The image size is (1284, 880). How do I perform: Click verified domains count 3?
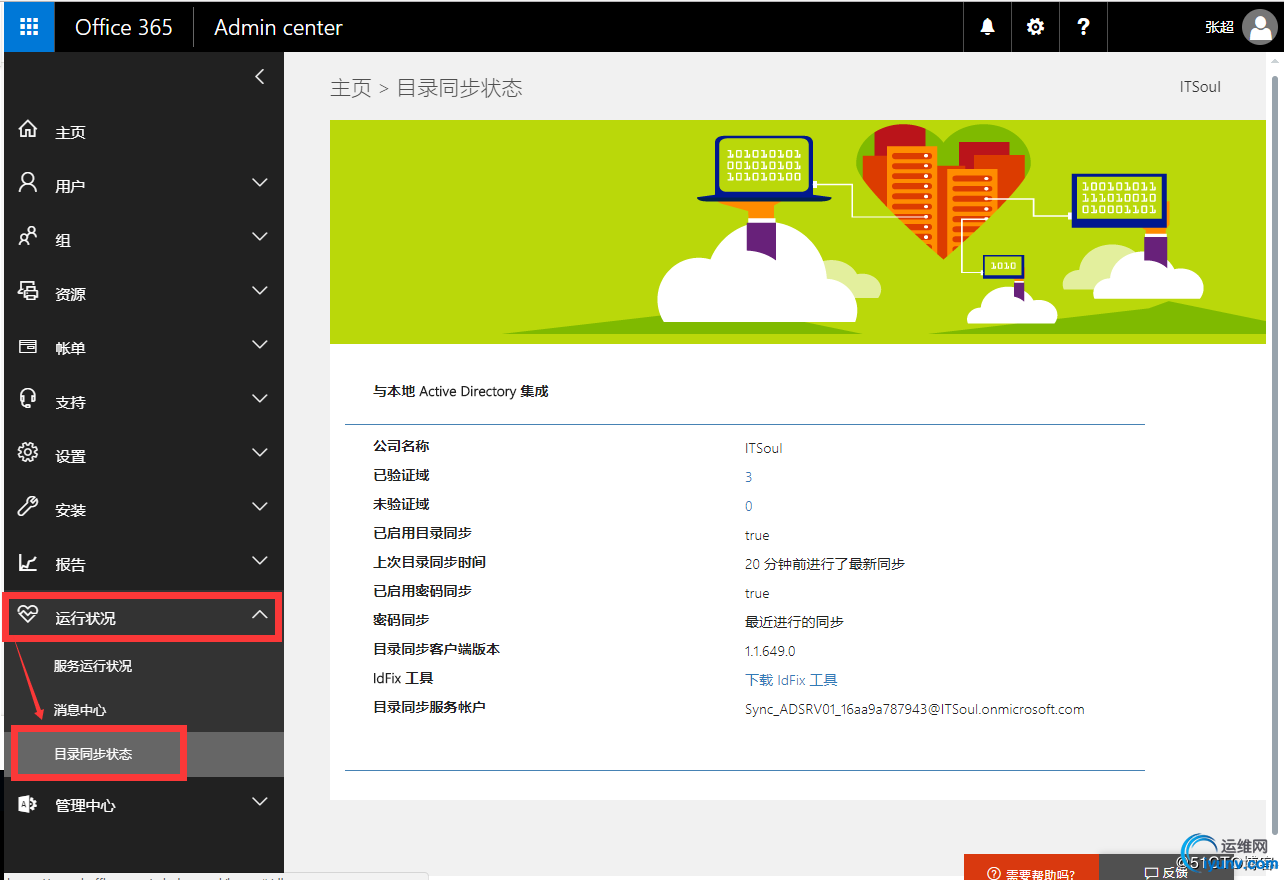click(748, 477)
